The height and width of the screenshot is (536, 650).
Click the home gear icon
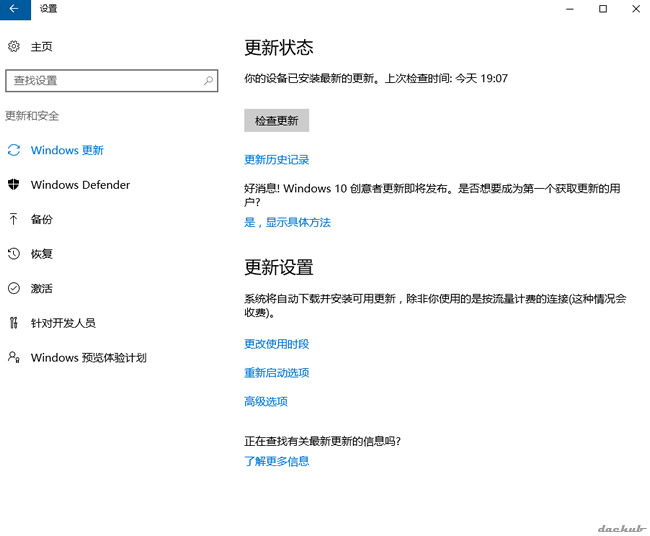pos(14,46)
